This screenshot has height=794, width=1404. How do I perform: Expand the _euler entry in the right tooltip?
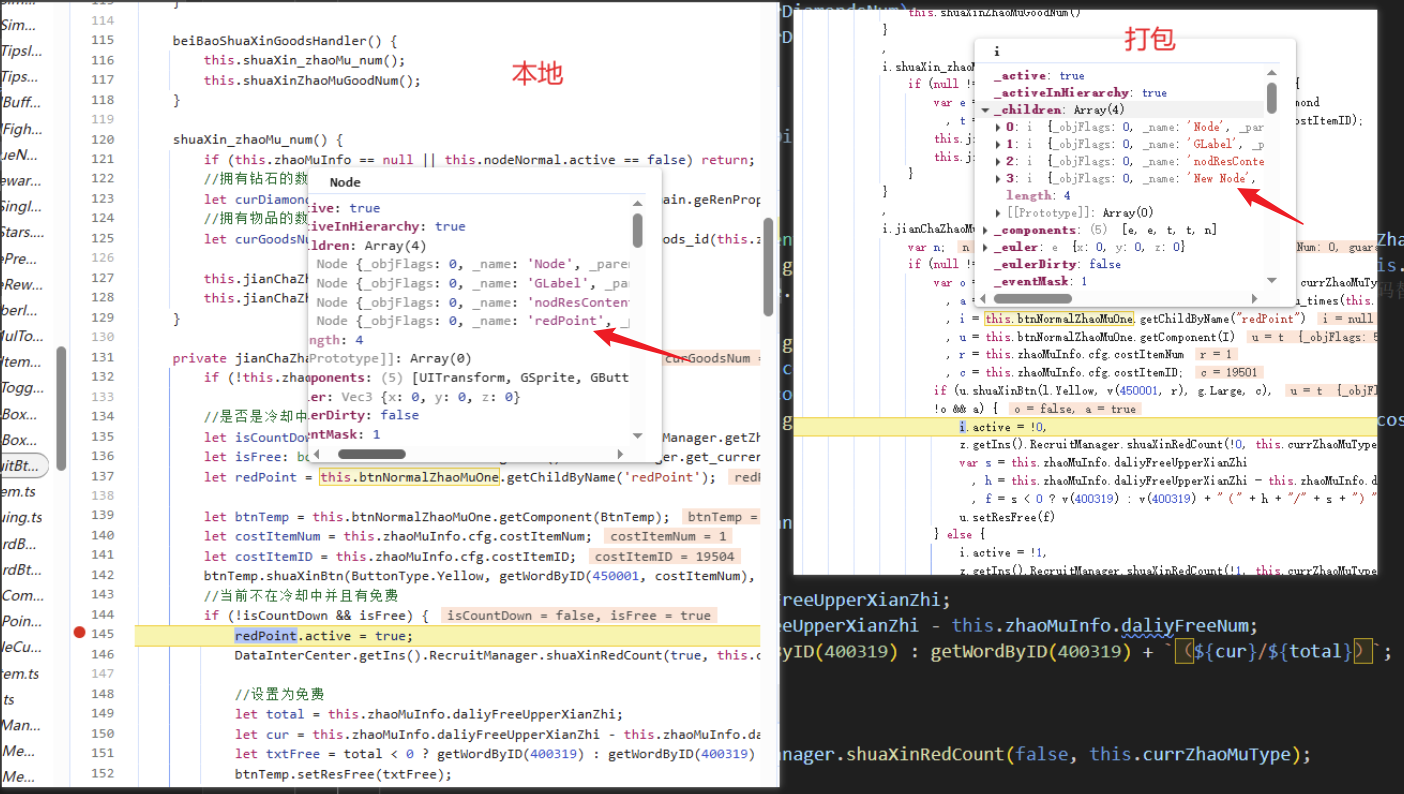(986, 247)
